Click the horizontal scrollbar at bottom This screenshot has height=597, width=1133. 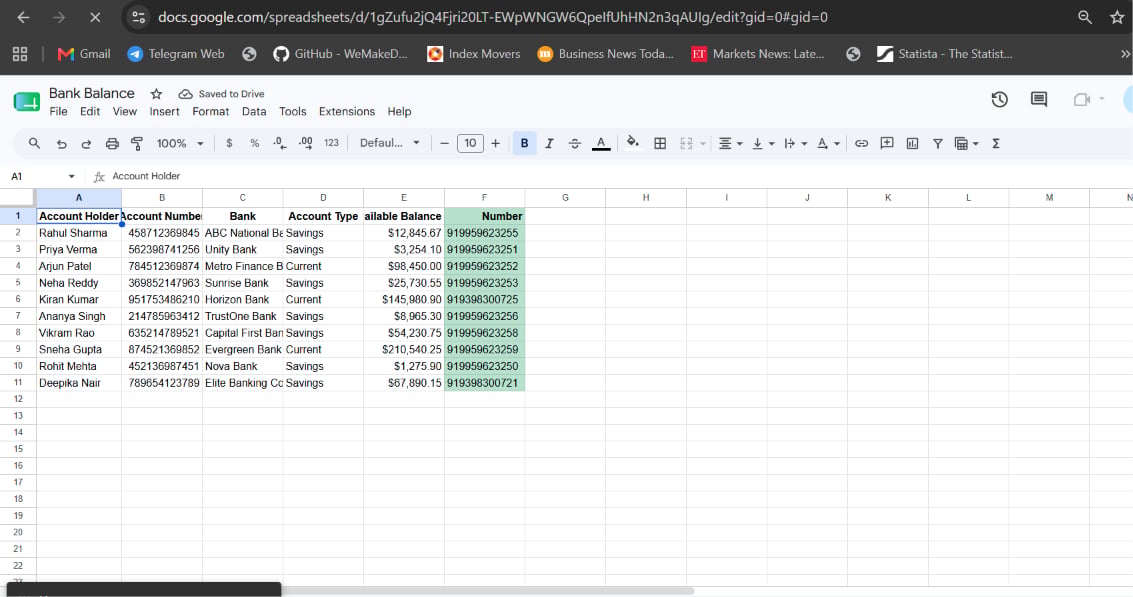click(488, 591)
